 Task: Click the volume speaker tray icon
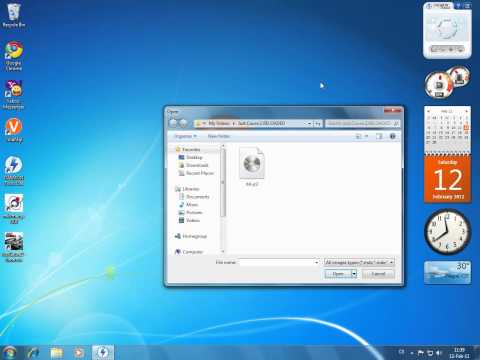click(439, 353)
